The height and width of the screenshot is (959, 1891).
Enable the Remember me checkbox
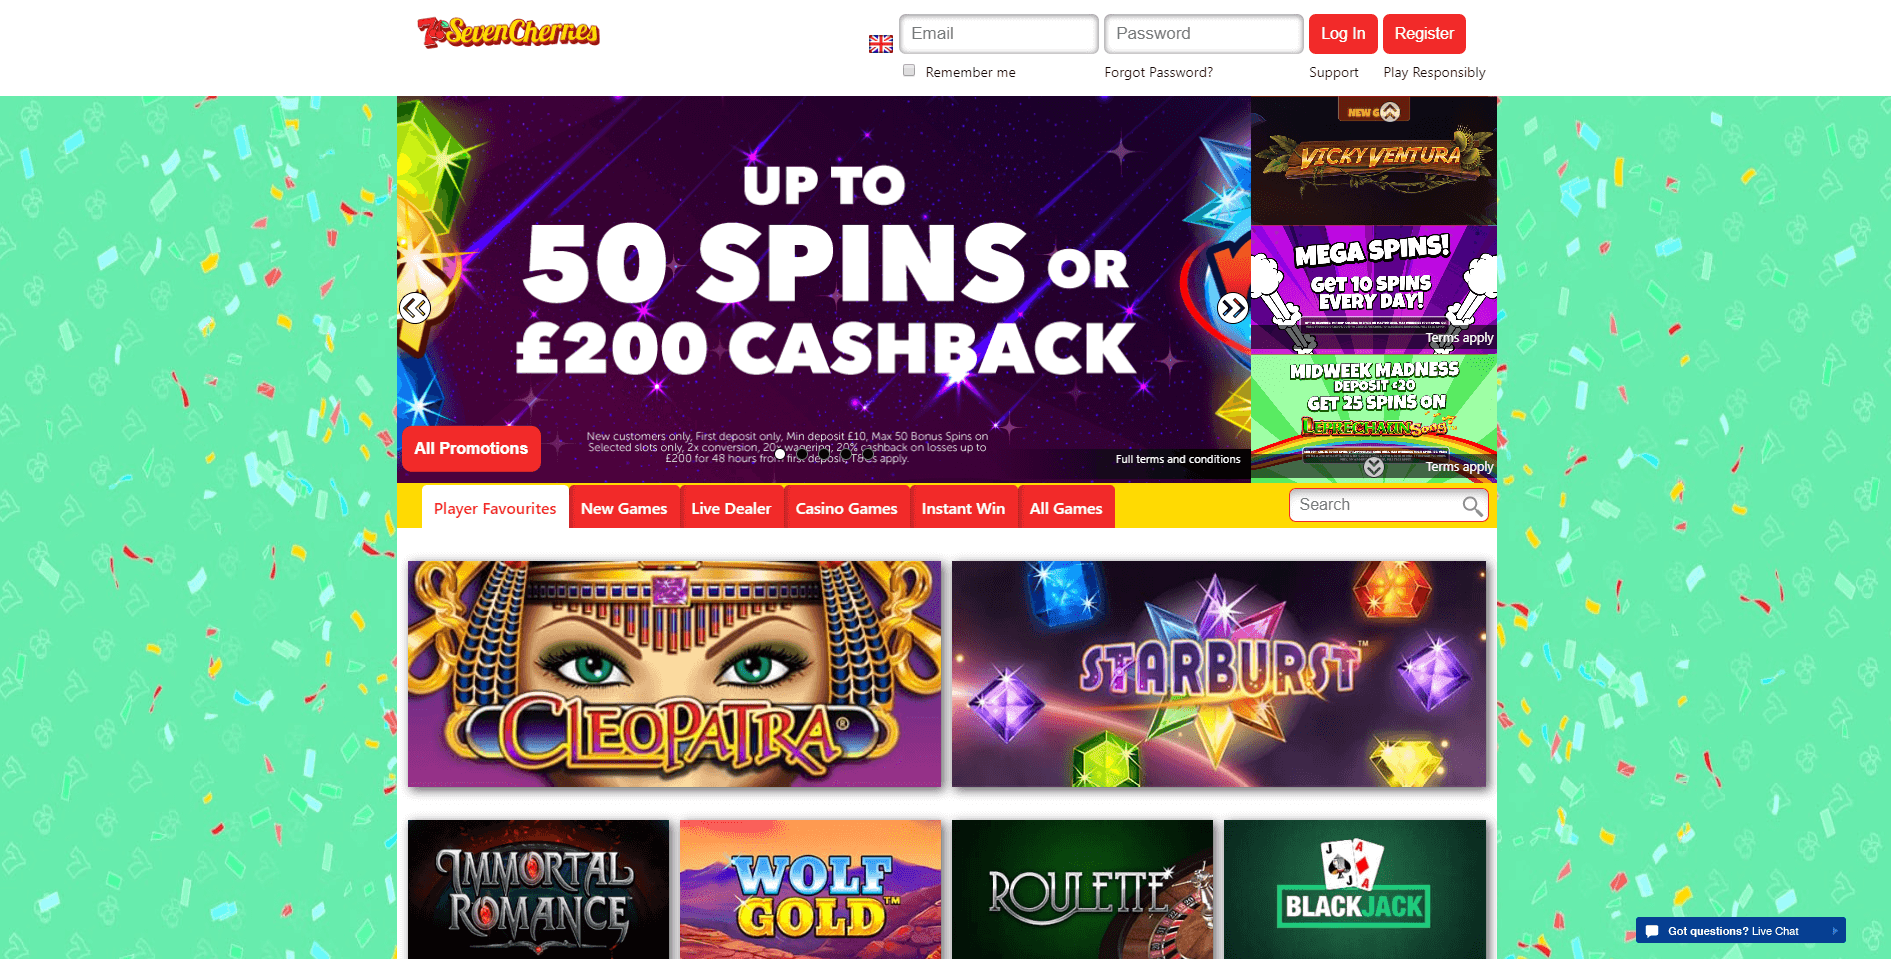point(909,70)
